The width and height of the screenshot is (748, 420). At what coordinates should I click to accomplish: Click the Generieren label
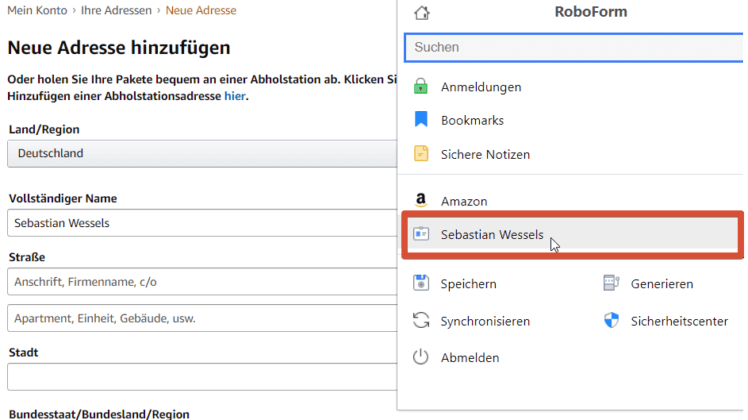coord(662,284)
